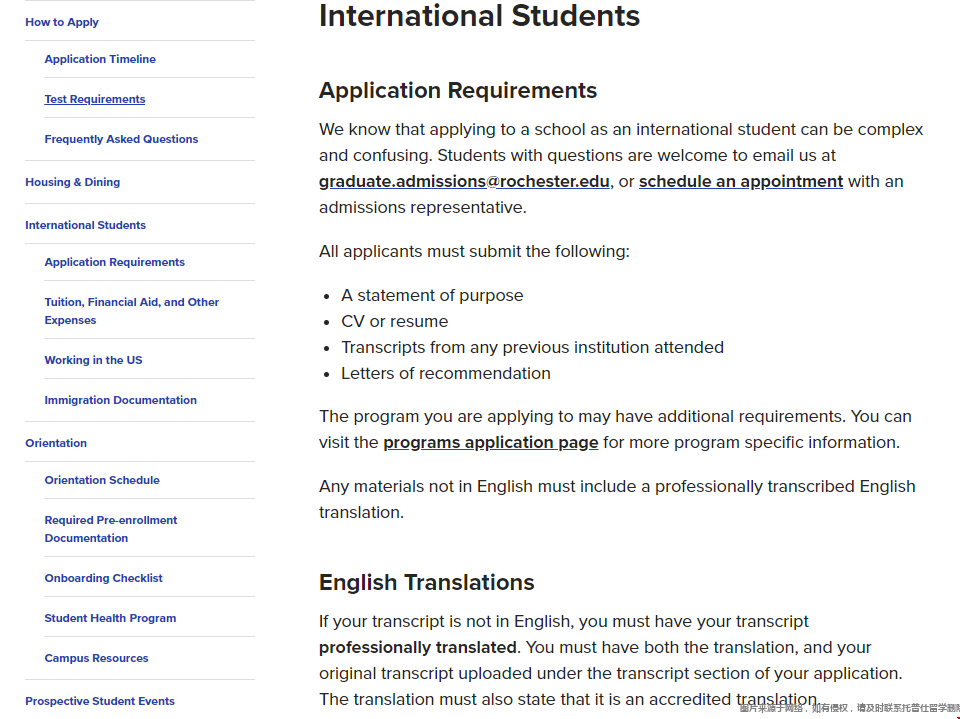Select Housing & Dining in sidebar
This screenshot has height=719, width=960.
click(72, 182)
